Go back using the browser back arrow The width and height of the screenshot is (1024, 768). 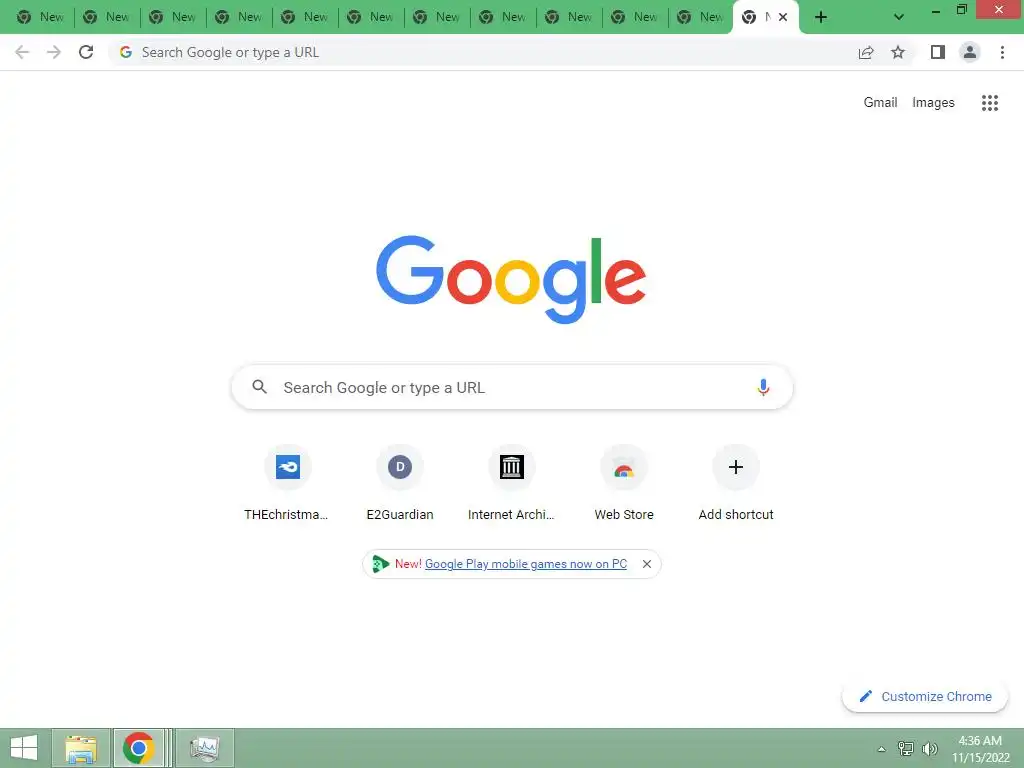click(x=22, y=52)
